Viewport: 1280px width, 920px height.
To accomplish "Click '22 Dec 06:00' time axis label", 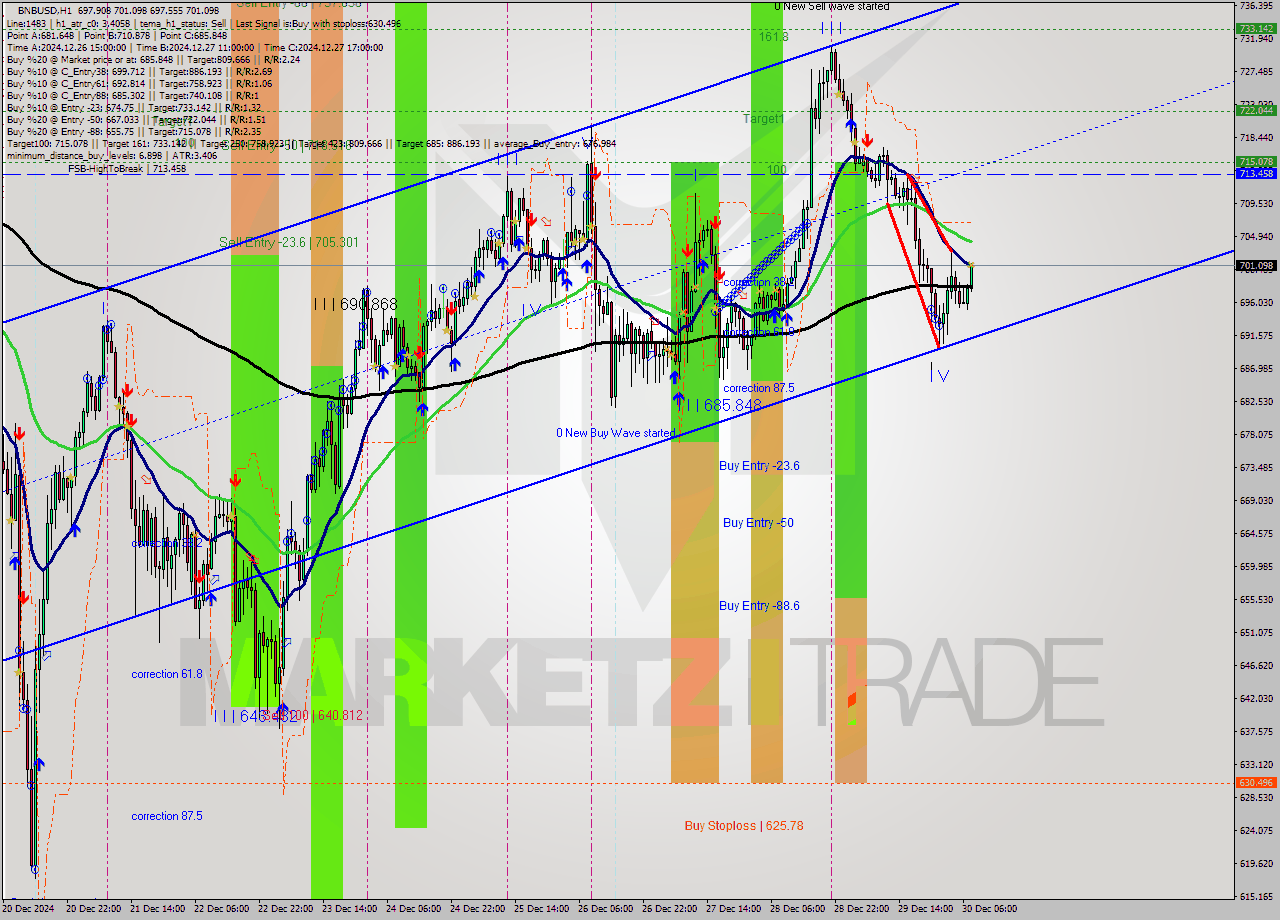I will pyautogui.click(x=222, y=909).
